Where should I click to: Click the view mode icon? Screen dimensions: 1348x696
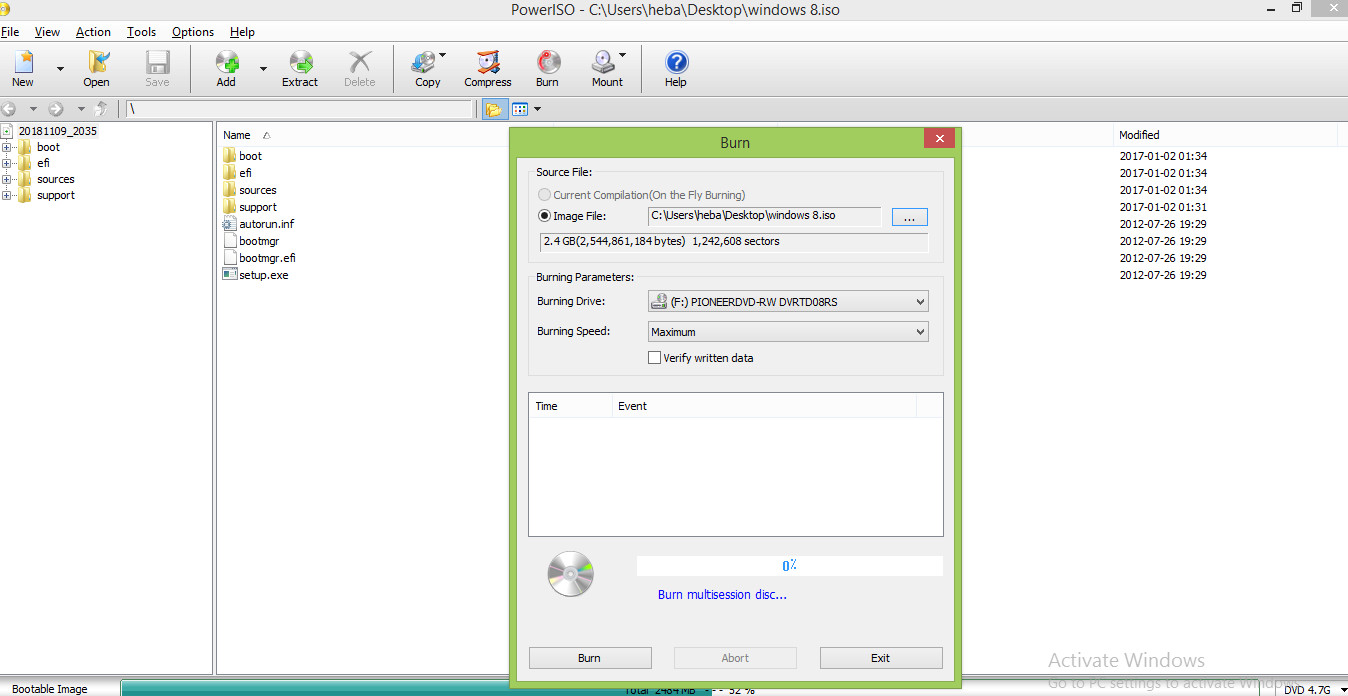point(520,109)
